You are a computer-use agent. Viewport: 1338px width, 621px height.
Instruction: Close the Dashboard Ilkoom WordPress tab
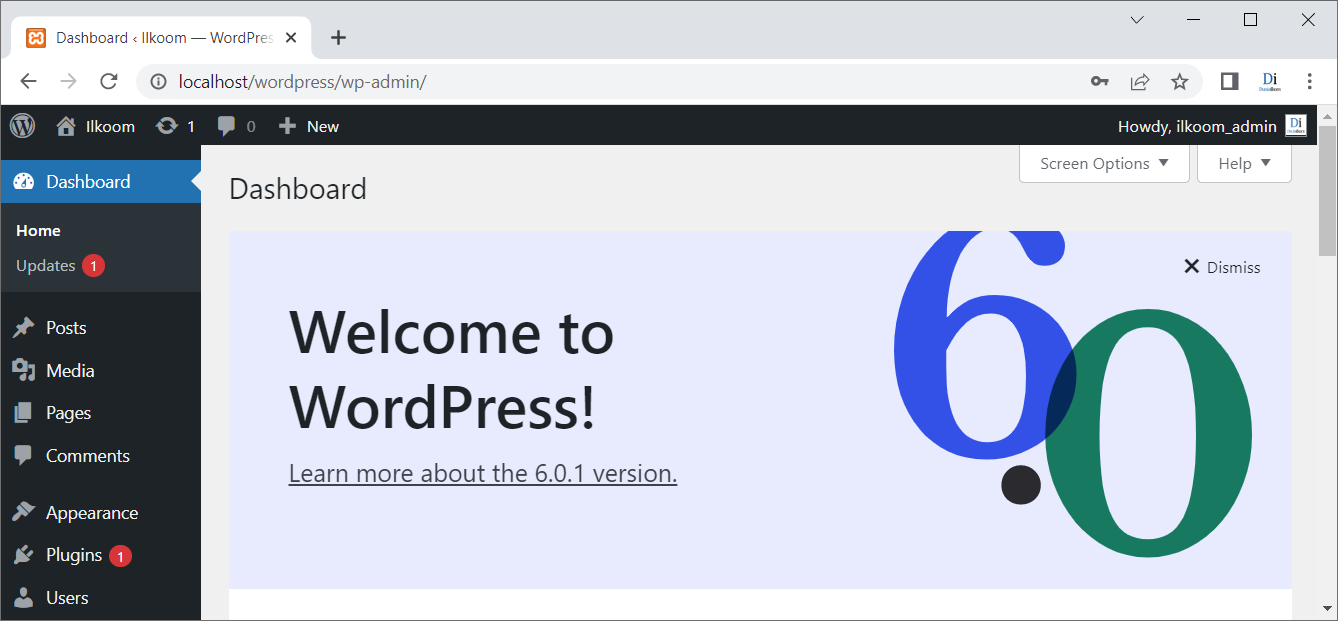291,38
